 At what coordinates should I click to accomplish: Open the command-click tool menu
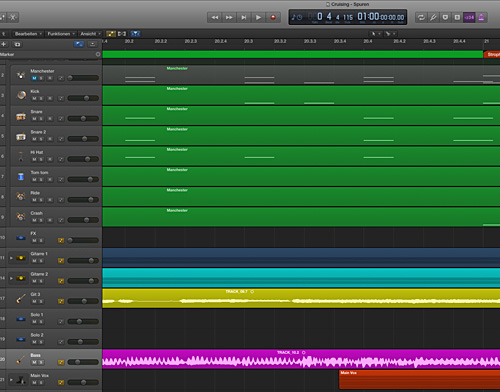click(390, 34)
